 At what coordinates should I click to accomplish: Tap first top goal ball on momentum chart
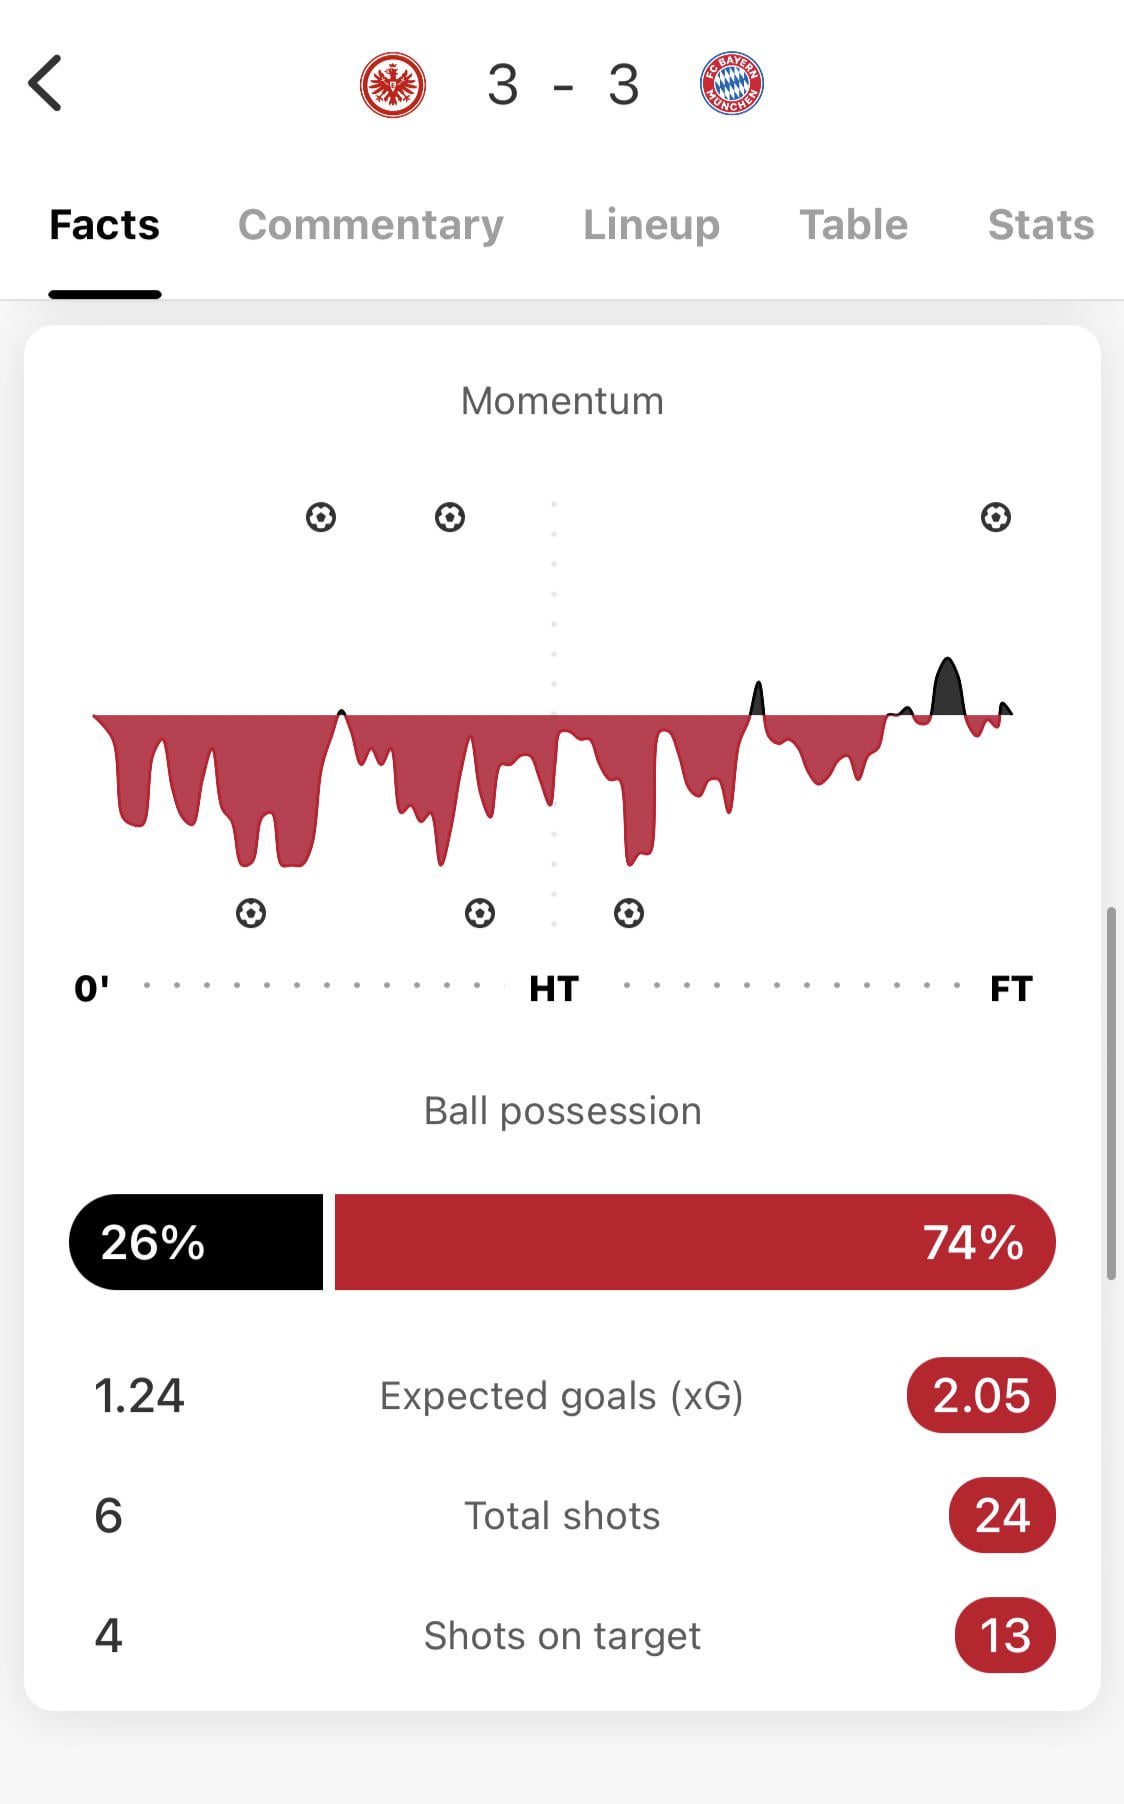(x=321, y=517)
